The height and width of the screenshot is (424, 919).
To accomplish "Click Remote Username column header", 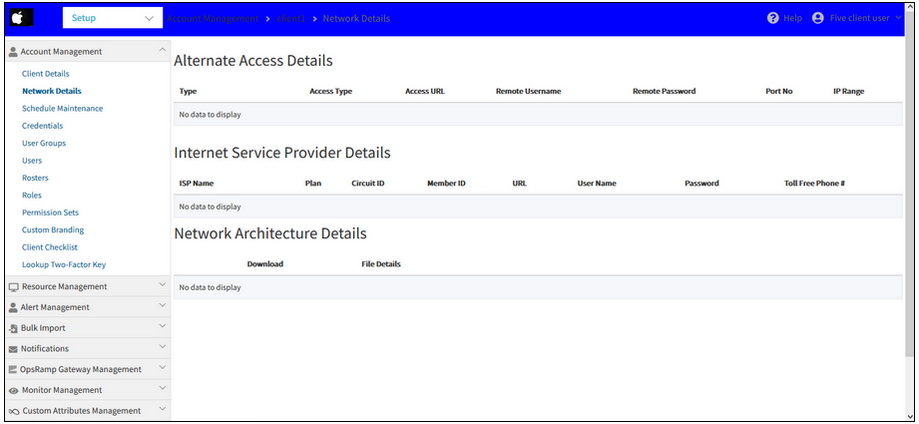I will tap(528, 91).
